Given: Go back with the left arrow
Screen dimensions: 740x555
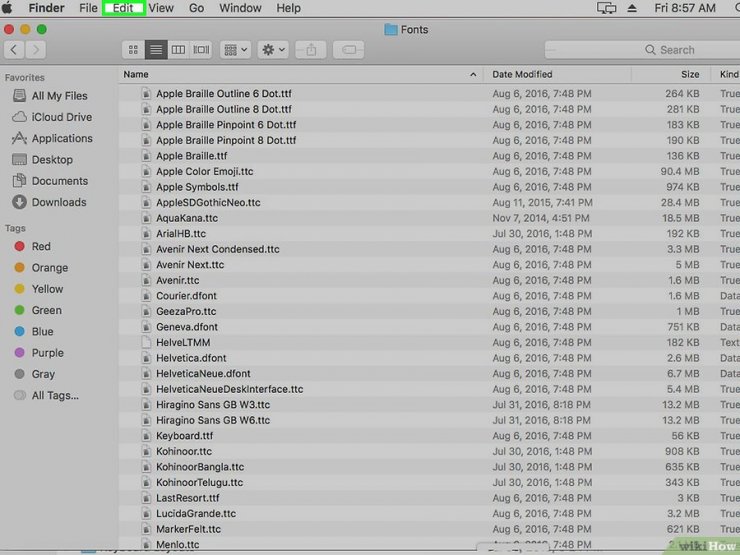Looking at the screenshot, I should tap(14, 50).
